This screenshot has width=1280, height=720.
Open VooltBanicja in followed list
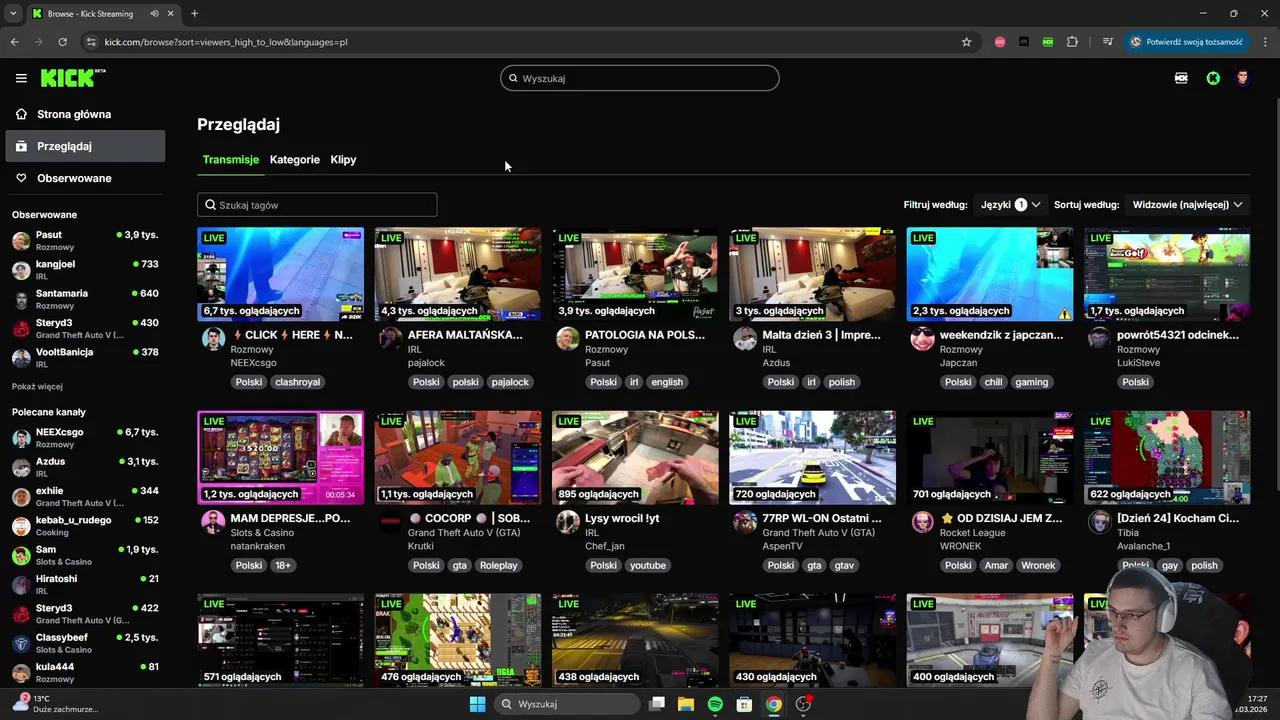[x=85, y=358]
